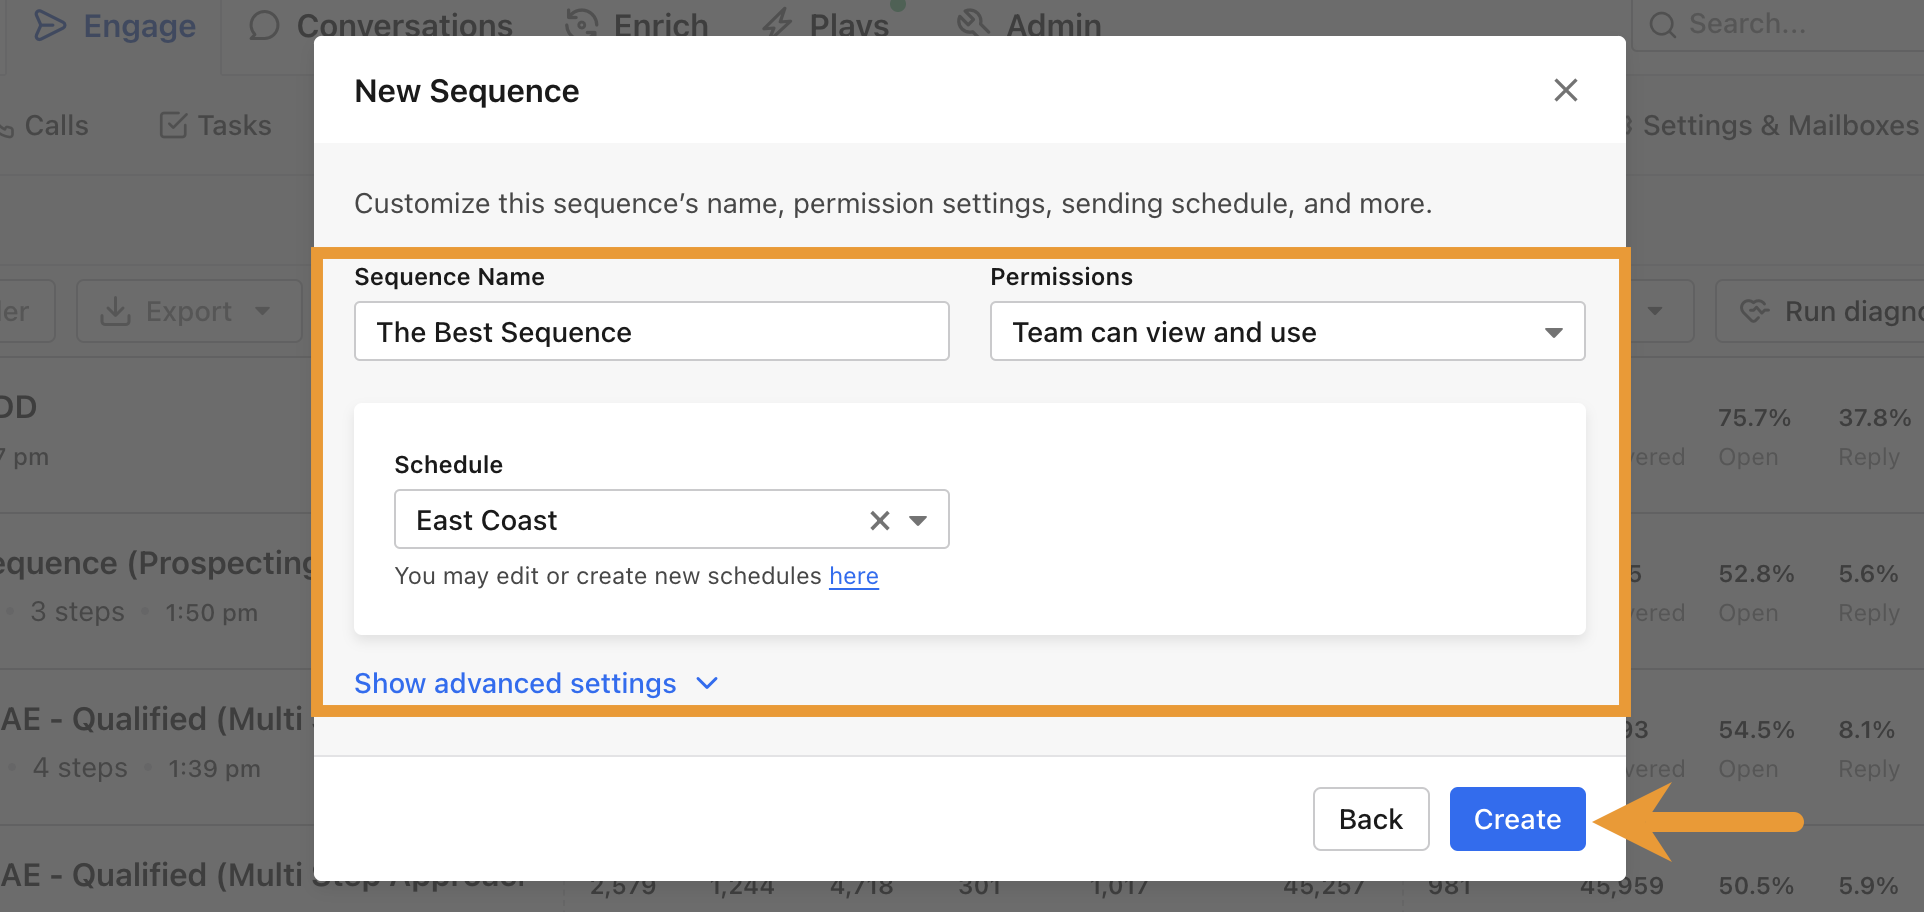Click the 52.8% Open rate value
1924x912 pixels.
(x=1756, y=574)
